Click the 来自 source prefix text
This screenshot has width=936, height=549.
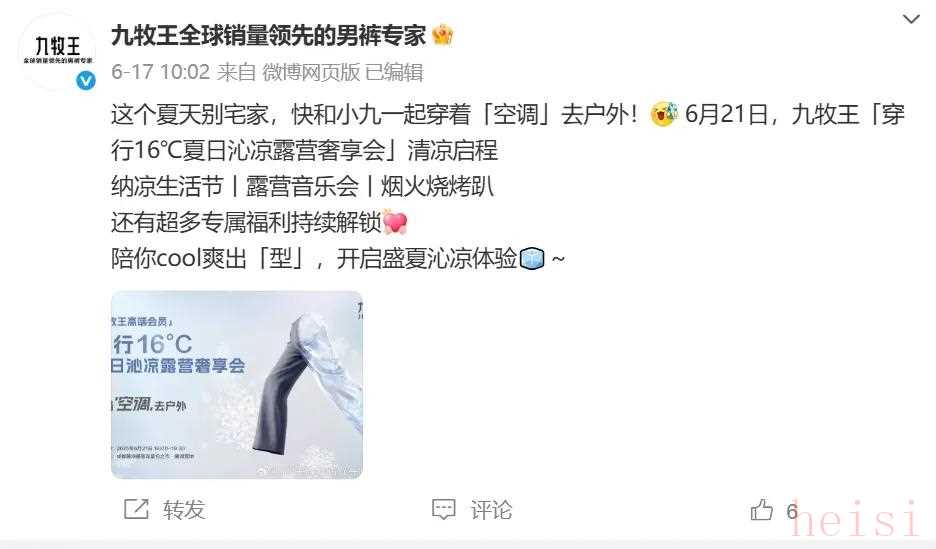click(x=236, y=72)
